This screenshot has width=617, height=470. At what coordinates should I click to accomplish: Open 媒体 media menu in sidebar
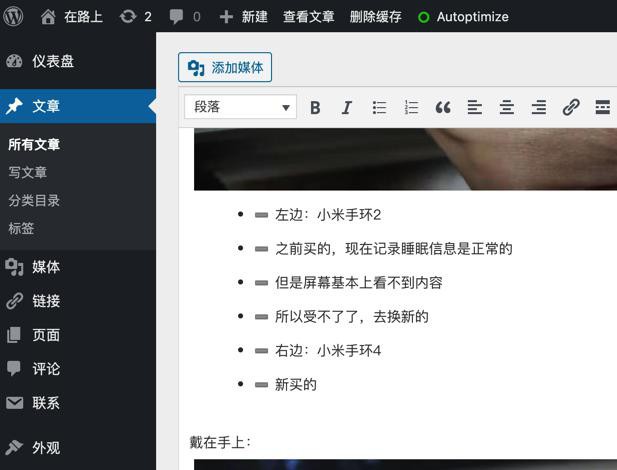[x=78, y=267]
